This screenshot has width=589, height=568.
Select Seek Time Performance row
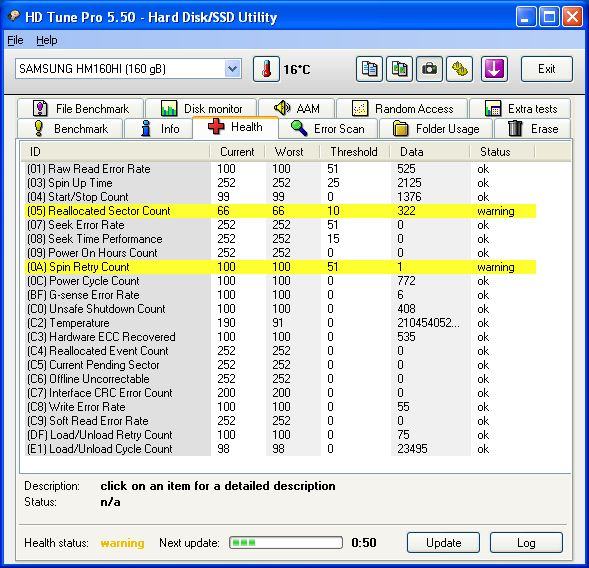[x=281, y=239]
